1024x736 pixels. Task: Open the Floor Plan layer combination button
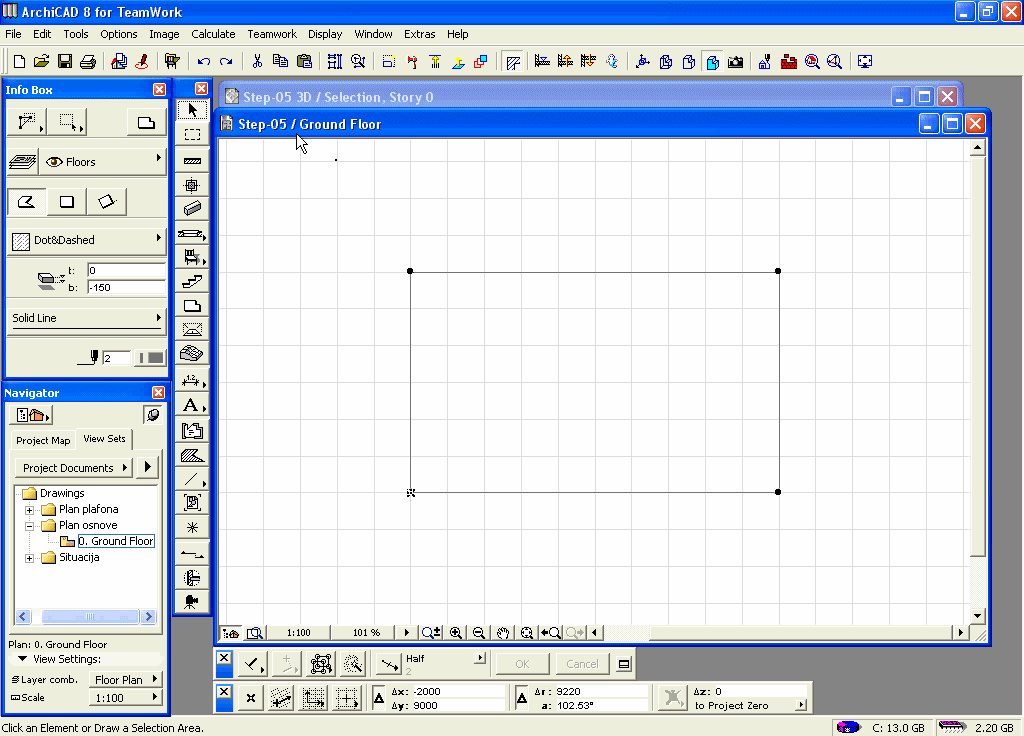(x=125, y=680)
